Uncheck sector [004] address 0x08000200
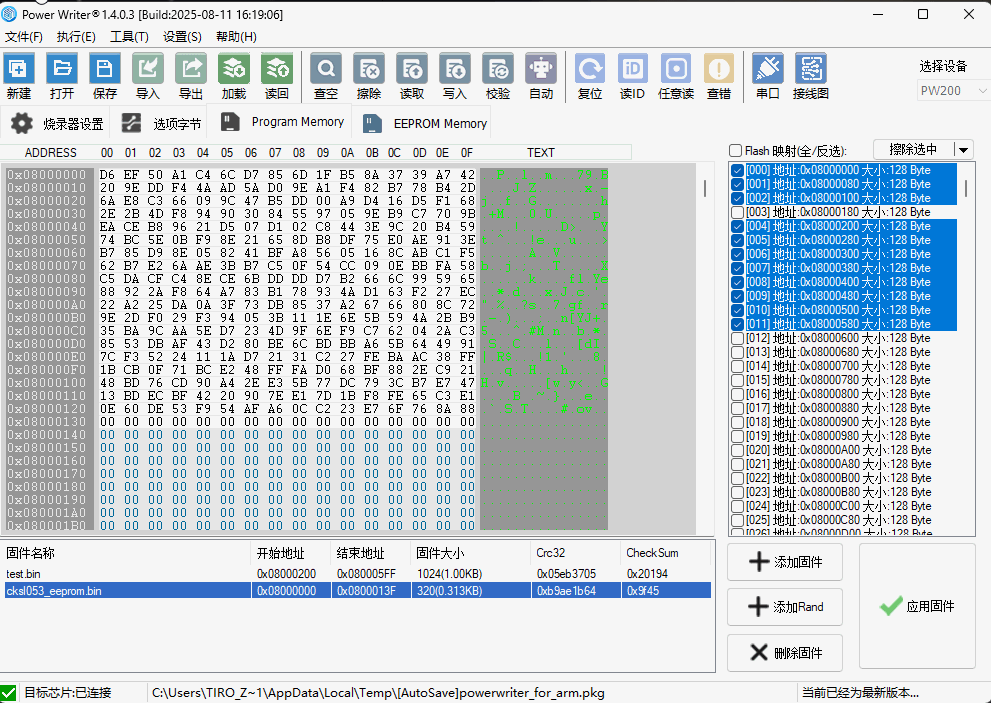 737,226
